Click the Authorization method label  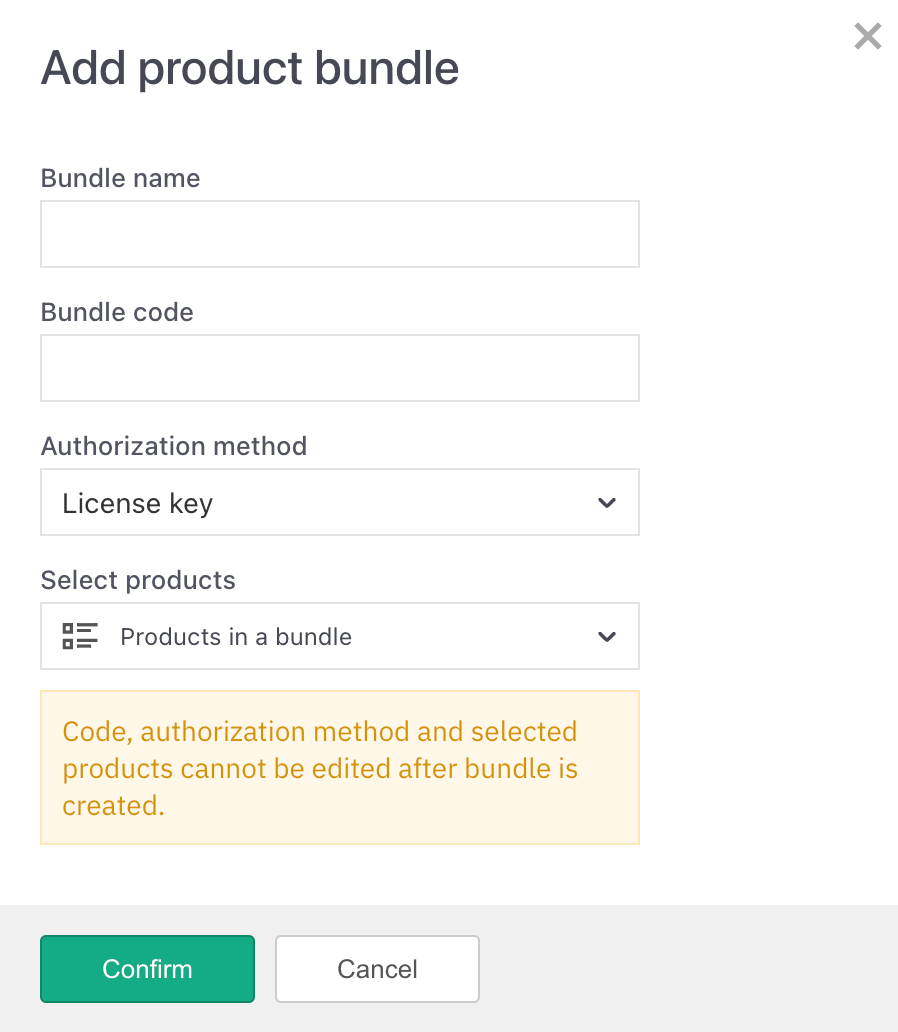pos(173,446)
